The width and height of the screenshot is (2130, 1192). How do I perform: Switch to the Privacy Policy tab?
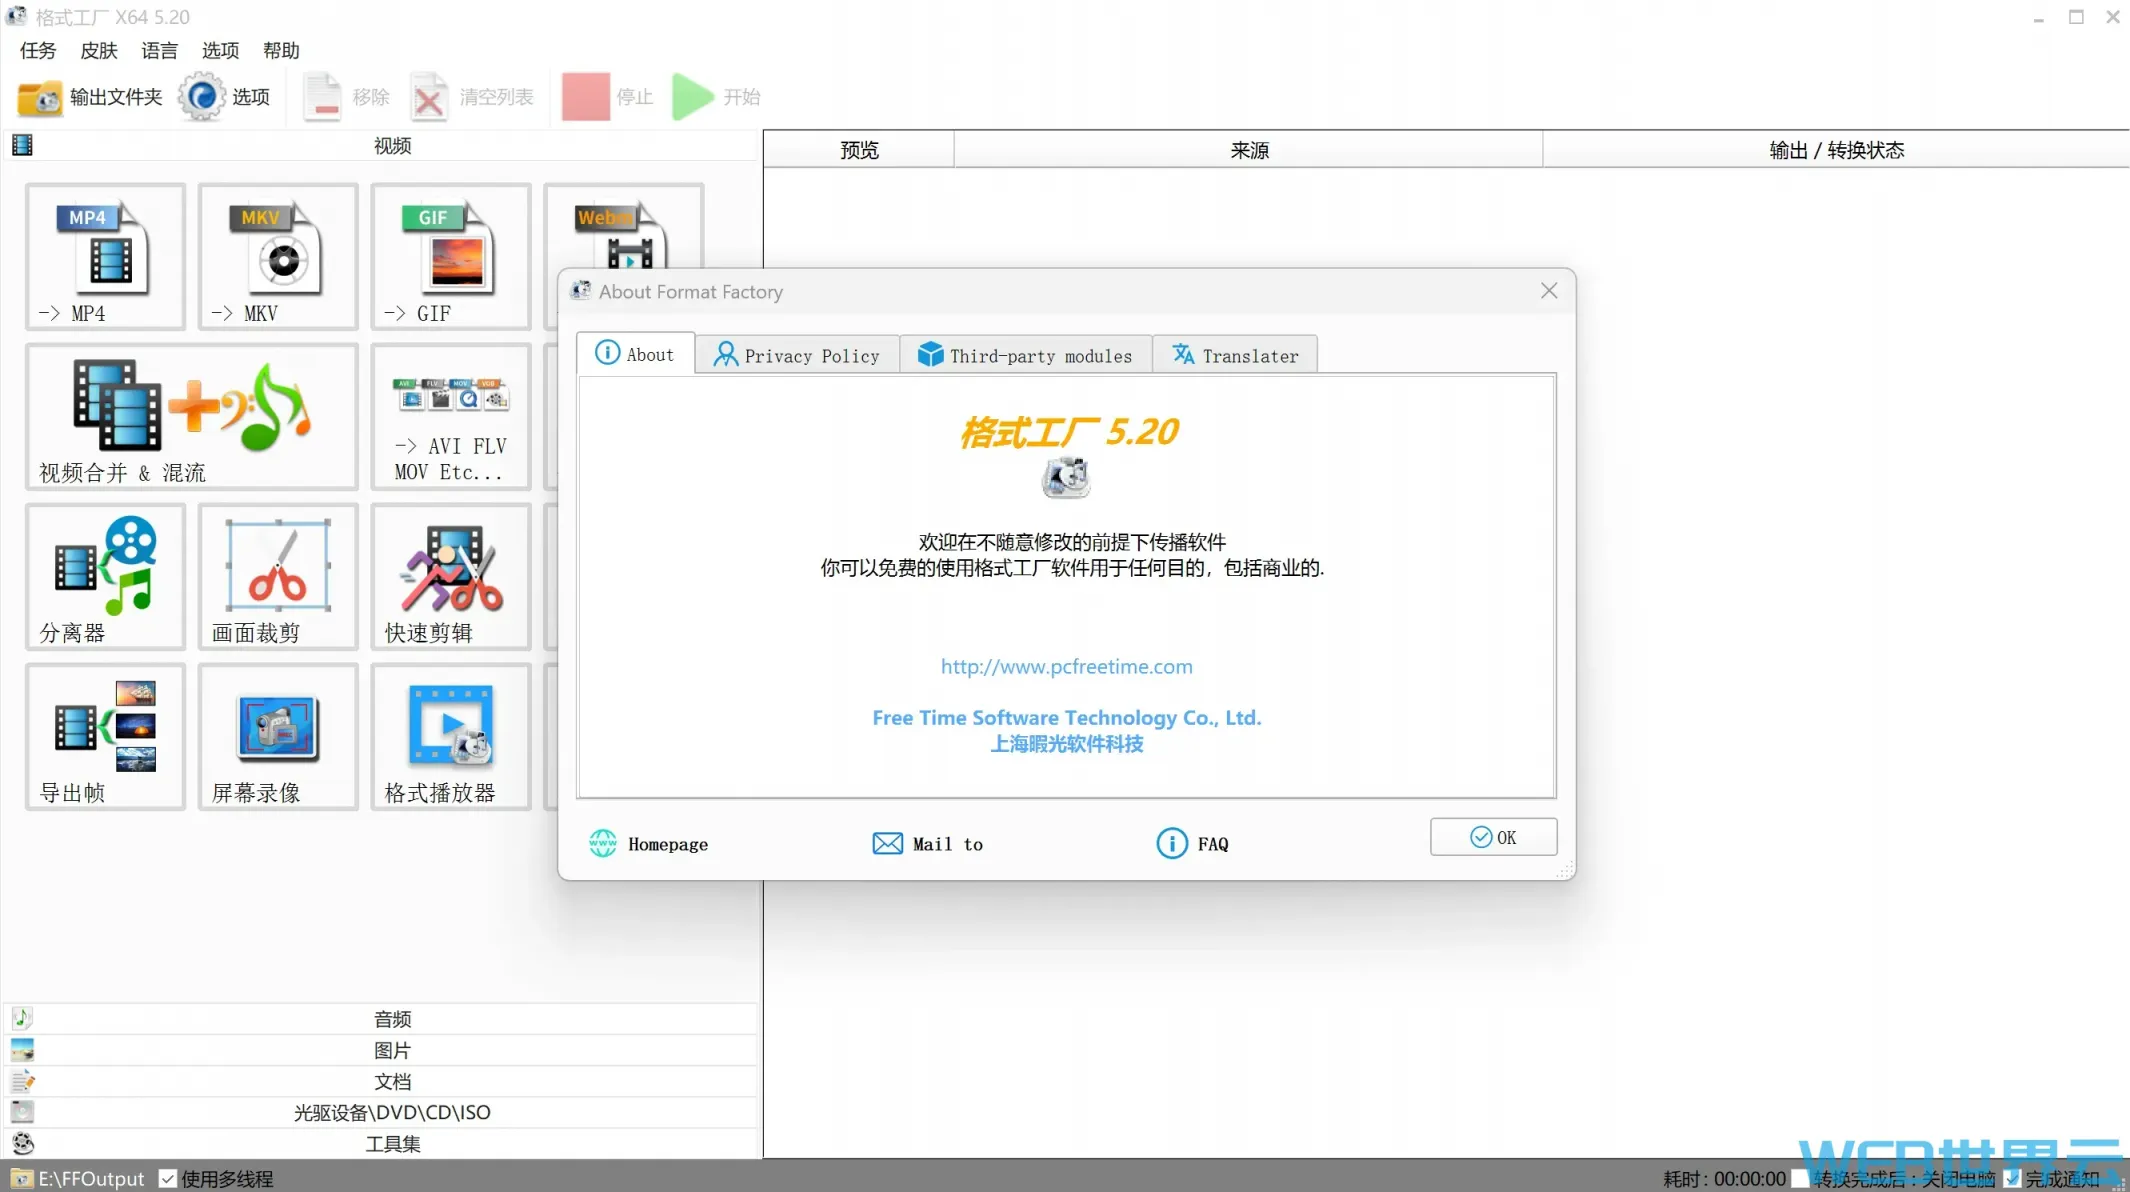[797, 355]
